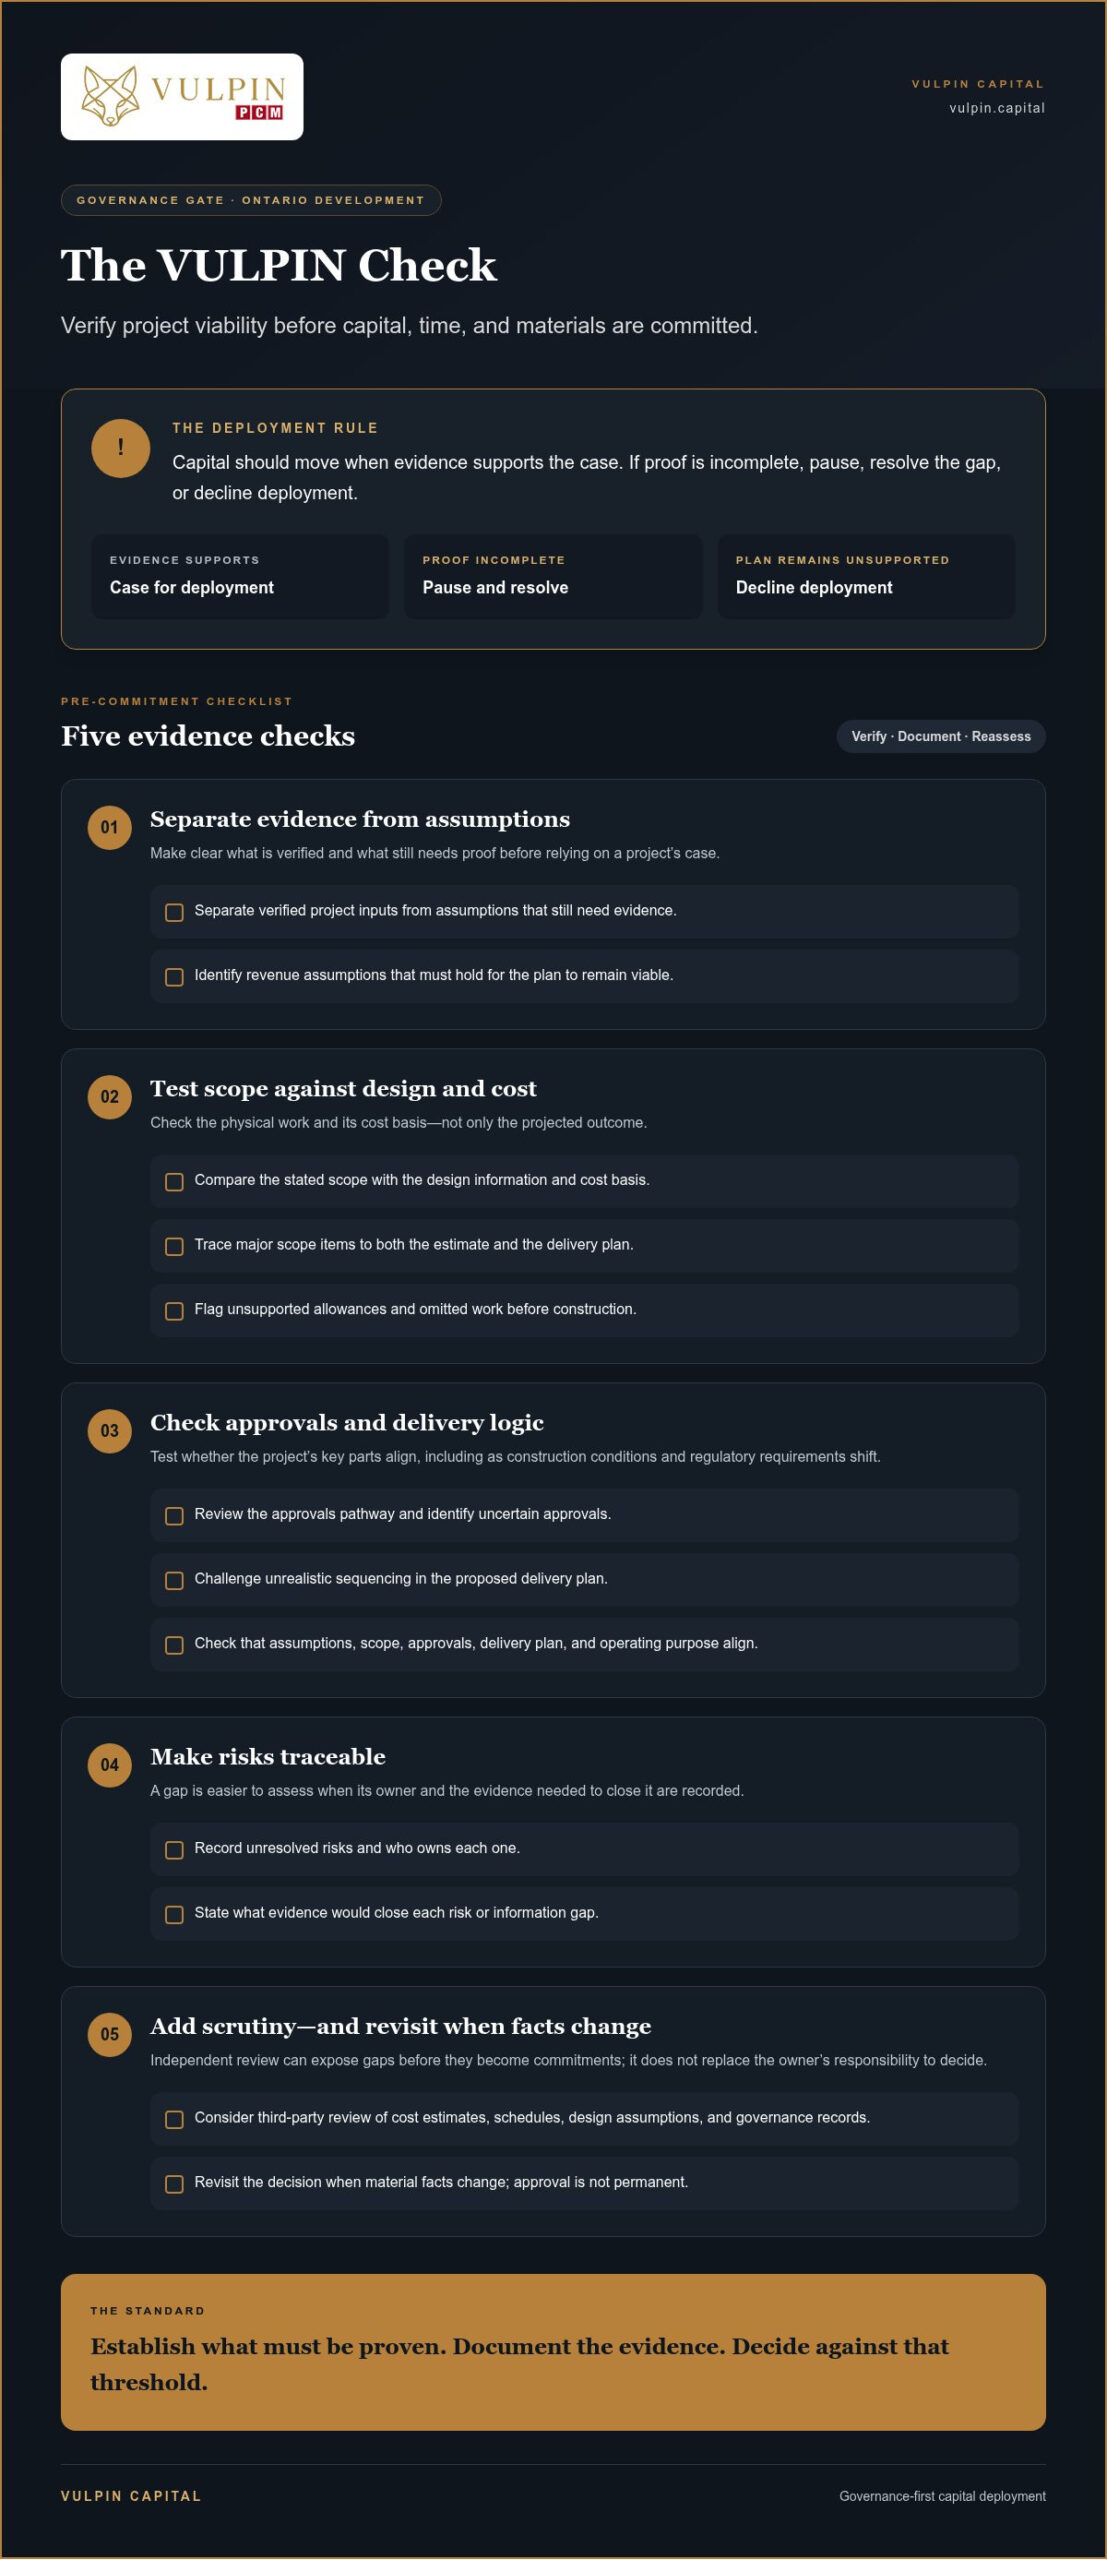Check 'Flag unsupported allowances' checkbox

[174, 1311]
